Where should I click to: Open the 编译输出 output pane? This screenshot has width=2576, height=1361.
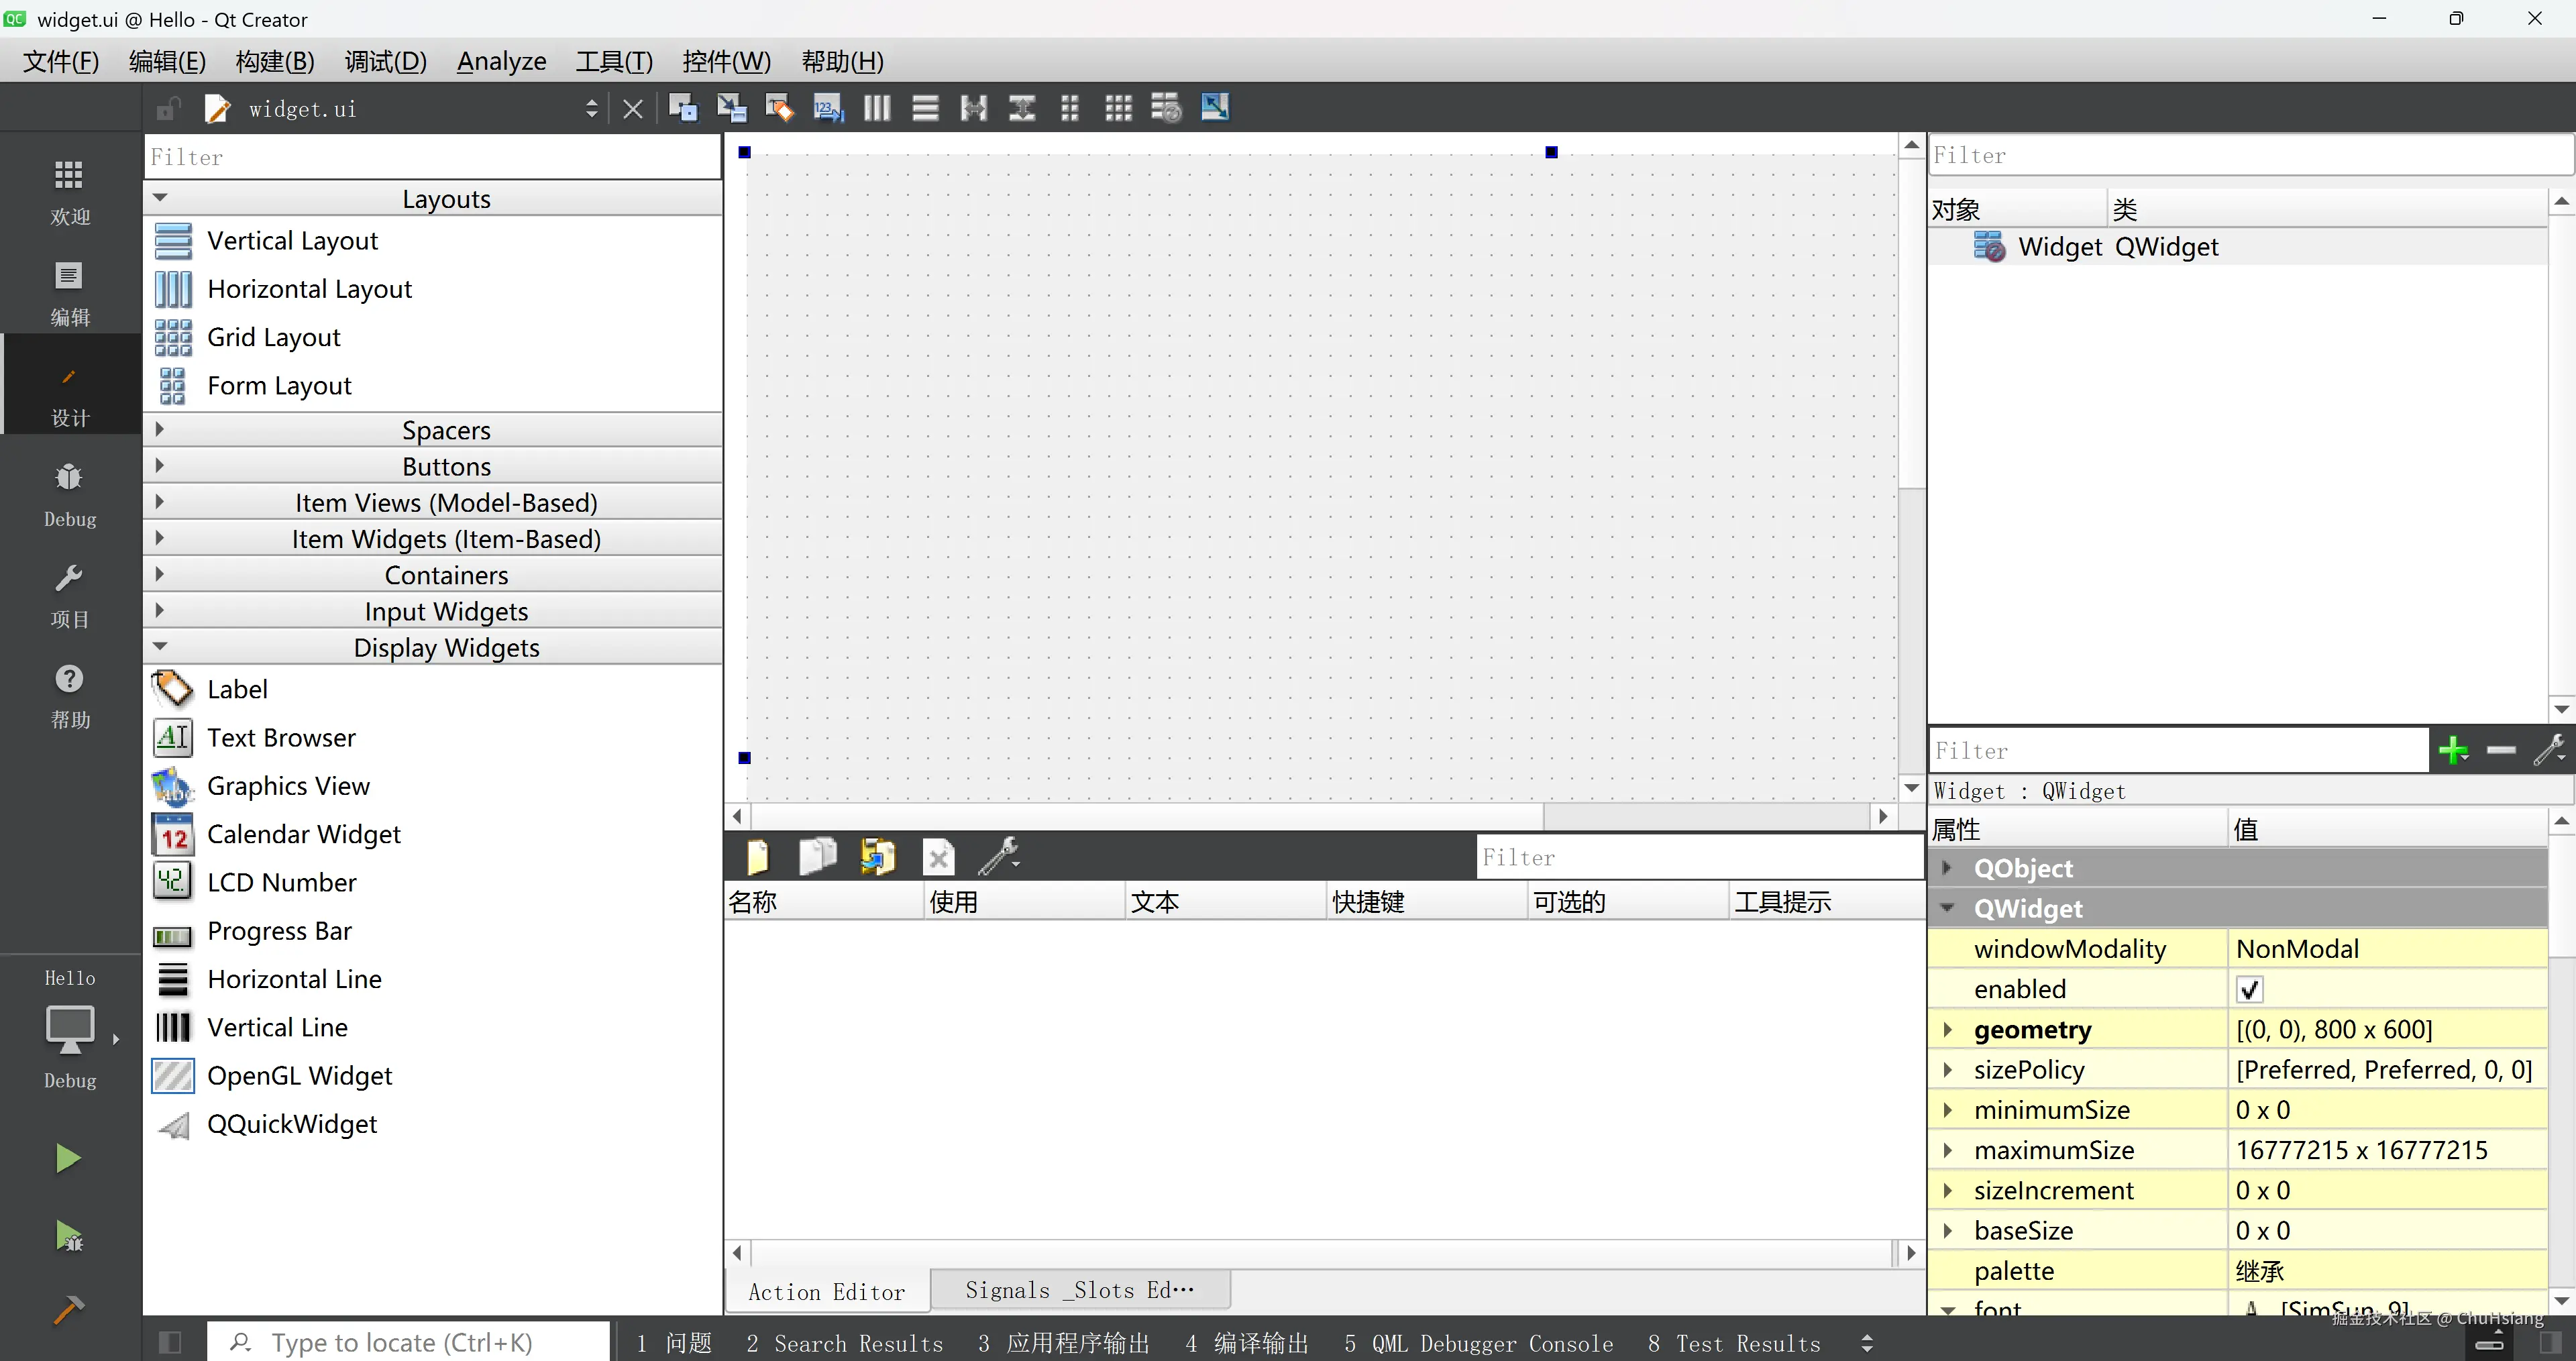point(1247,1343)
